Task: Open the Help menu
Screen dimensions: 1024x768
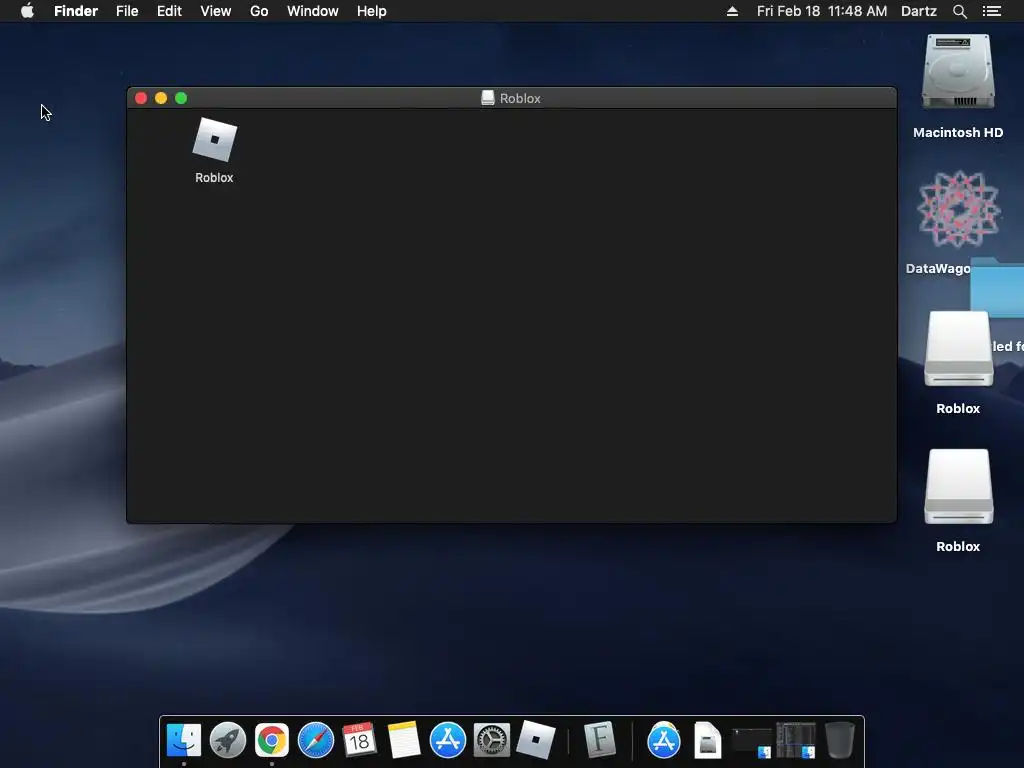Action: coord(372,11)
